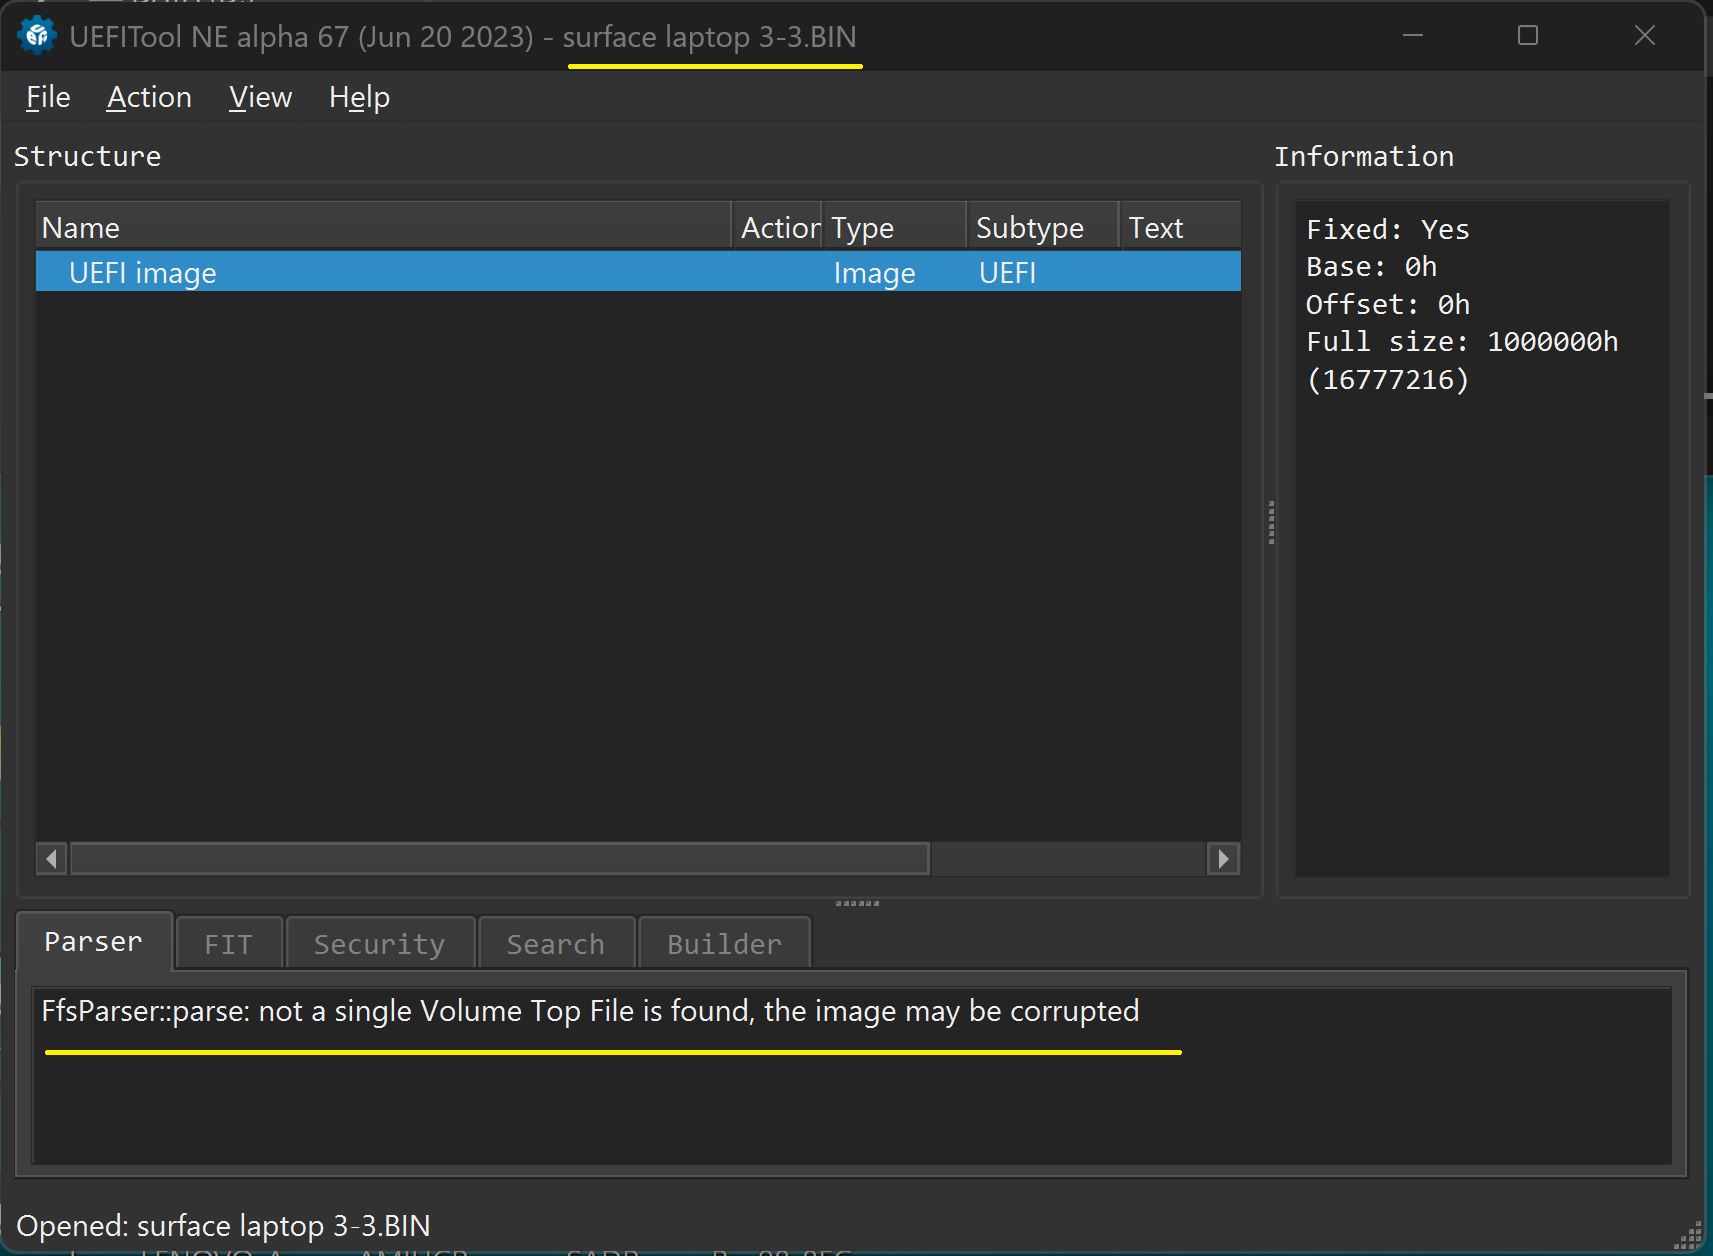Click the Subtype column header
The image size is (1713, 1256).
point(1040,228)
